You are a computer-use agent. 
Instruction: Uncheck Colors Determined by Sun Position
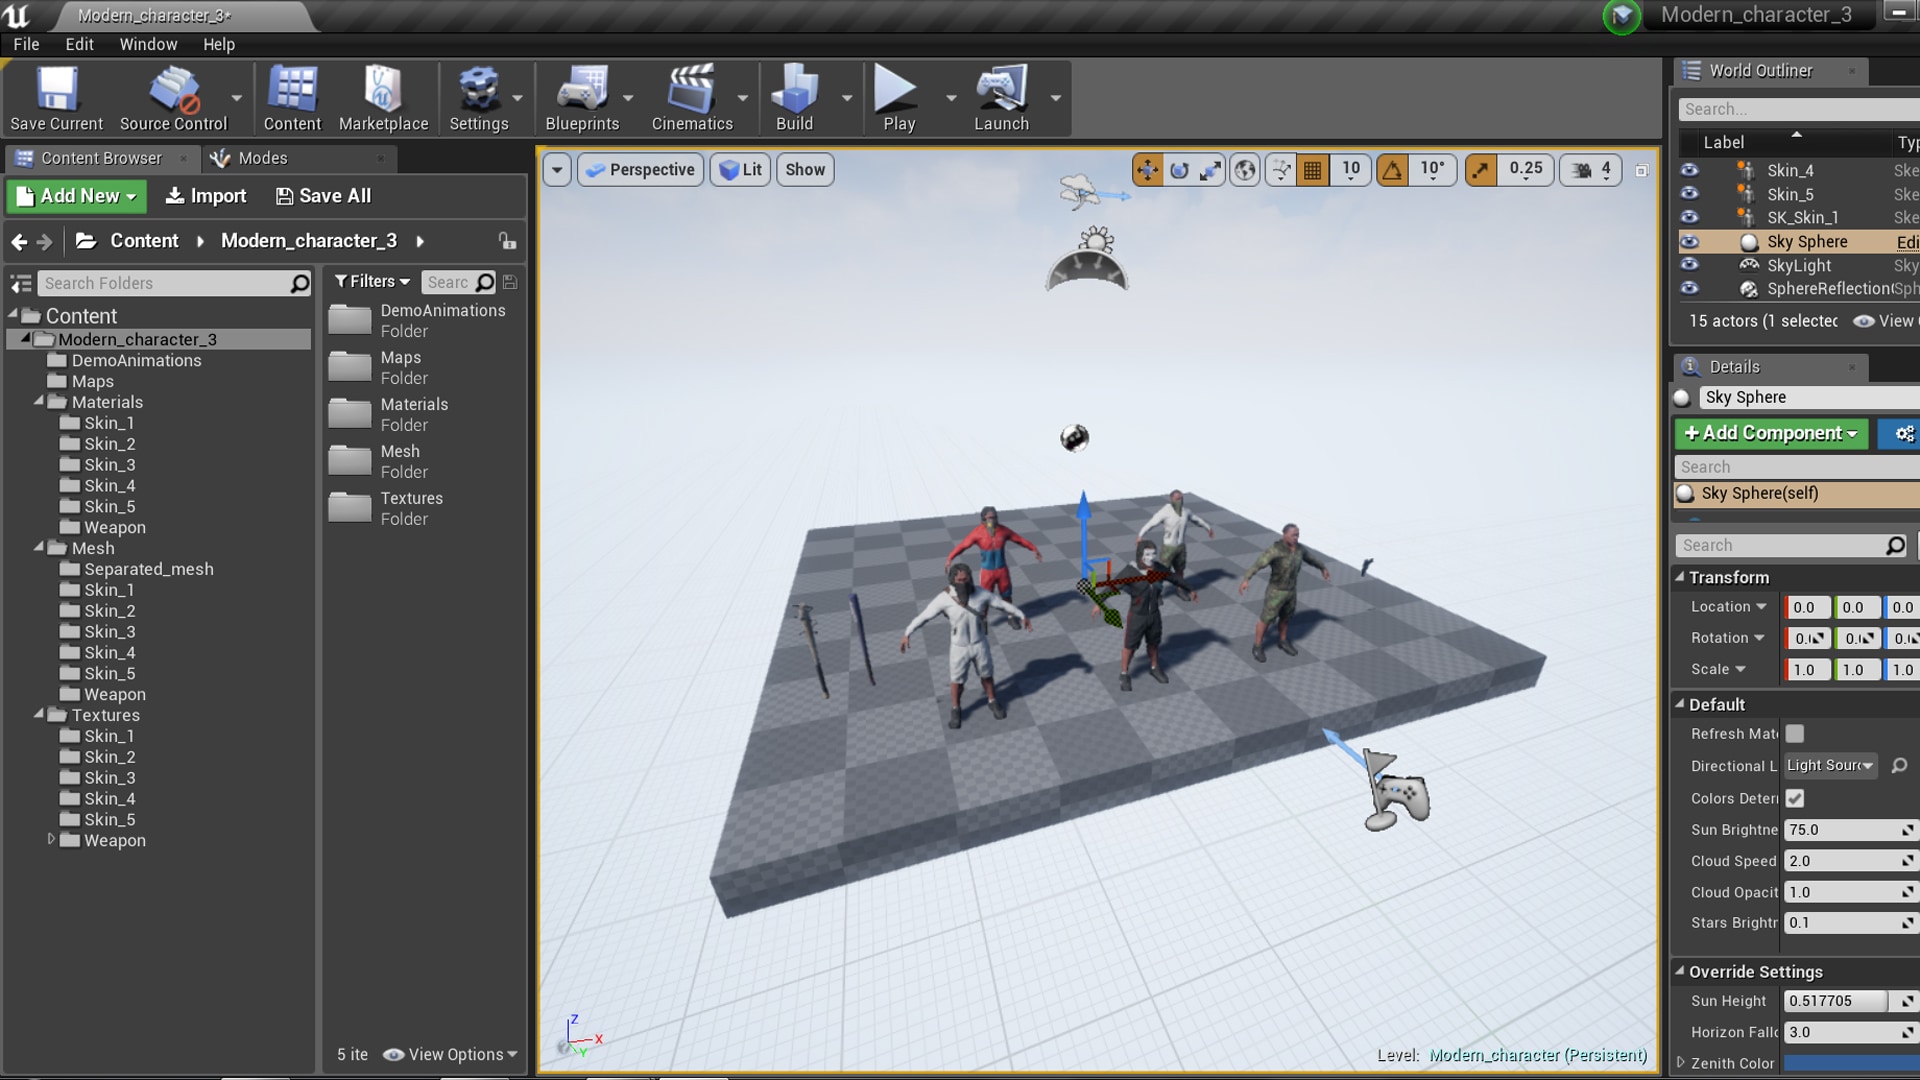1795,798
